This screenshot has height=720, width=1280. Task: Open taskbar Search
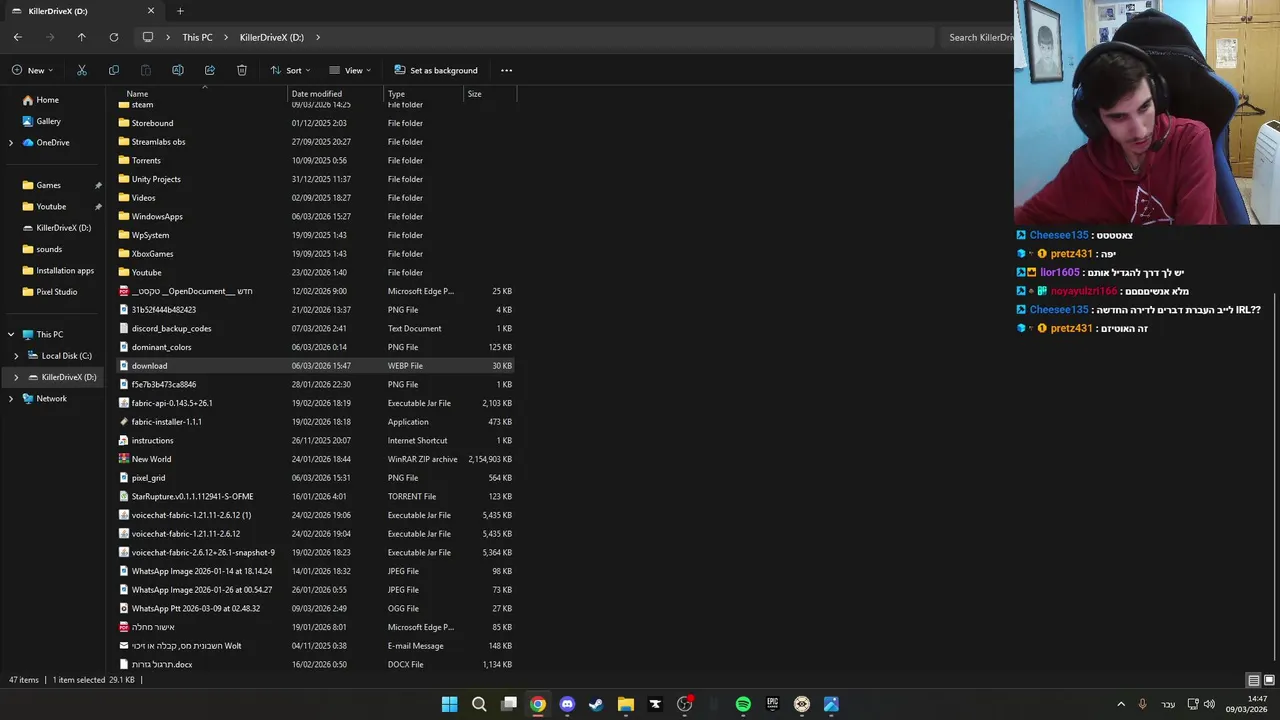[479, 704]
